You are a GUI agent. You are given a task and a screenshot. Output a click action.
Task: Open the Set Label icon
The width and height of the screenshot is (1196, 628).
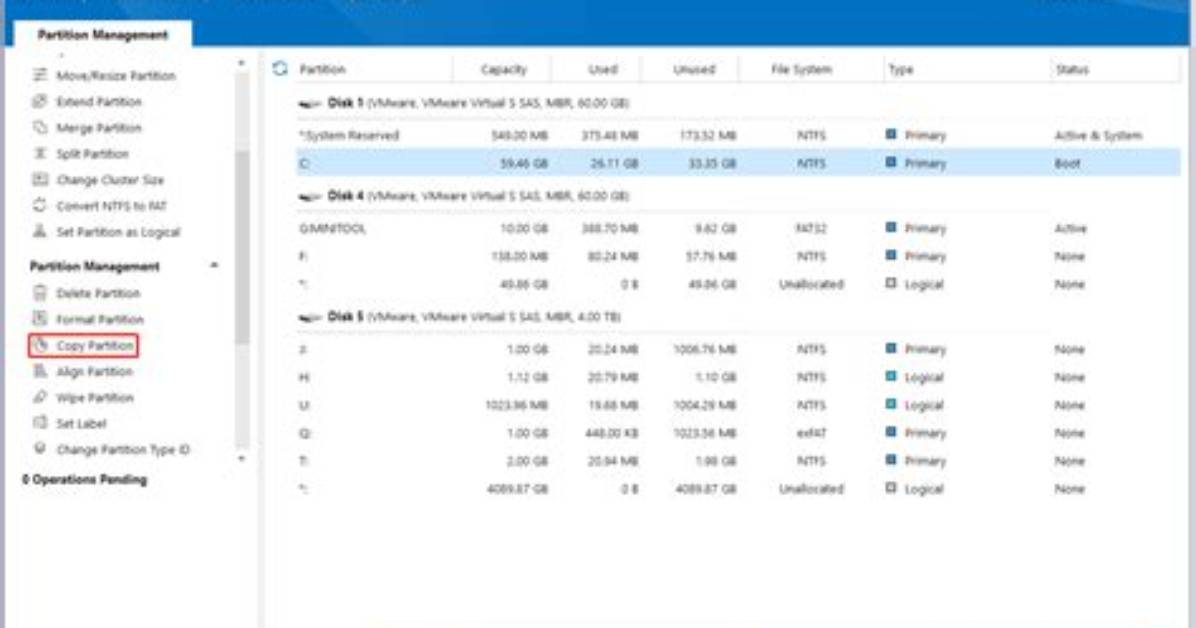40,423
